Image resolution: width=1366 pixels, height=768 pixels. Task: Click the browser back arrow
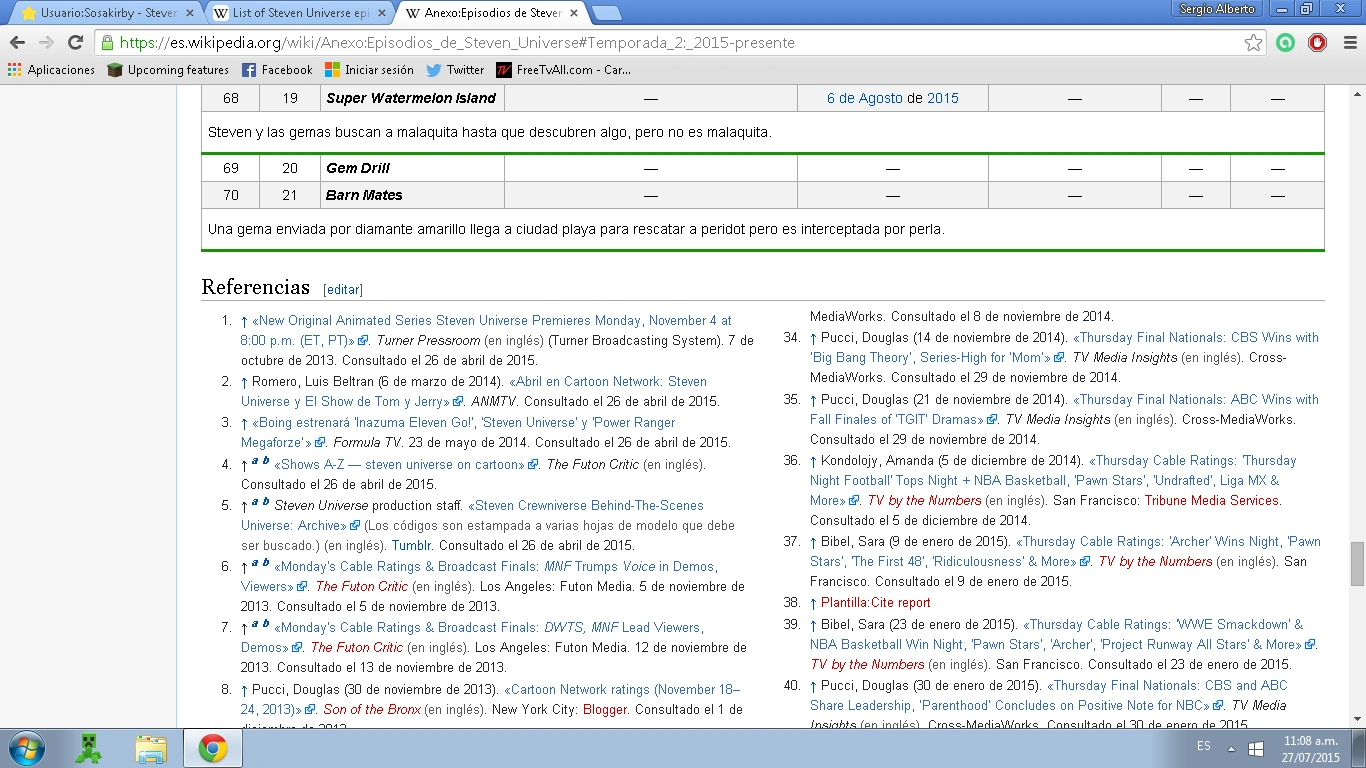point(17,43)
